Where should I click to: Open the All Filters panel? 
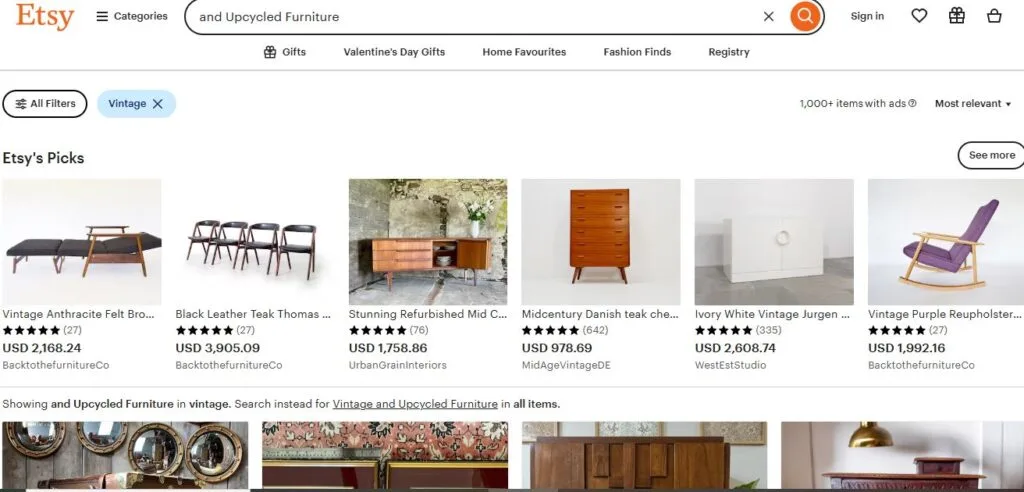[x=45, y=103]
